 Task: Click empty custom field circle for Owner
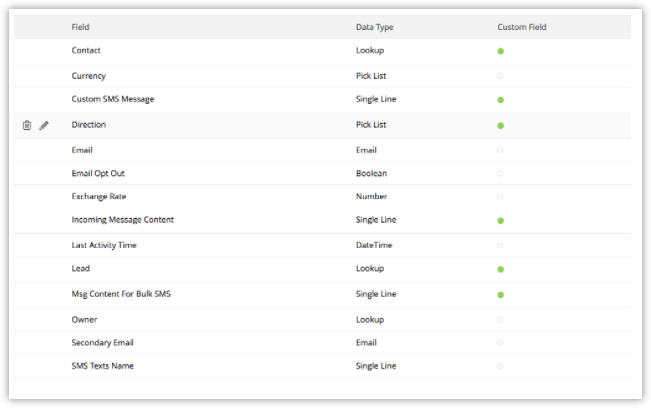pyautogui.click(x=500, y=320)
